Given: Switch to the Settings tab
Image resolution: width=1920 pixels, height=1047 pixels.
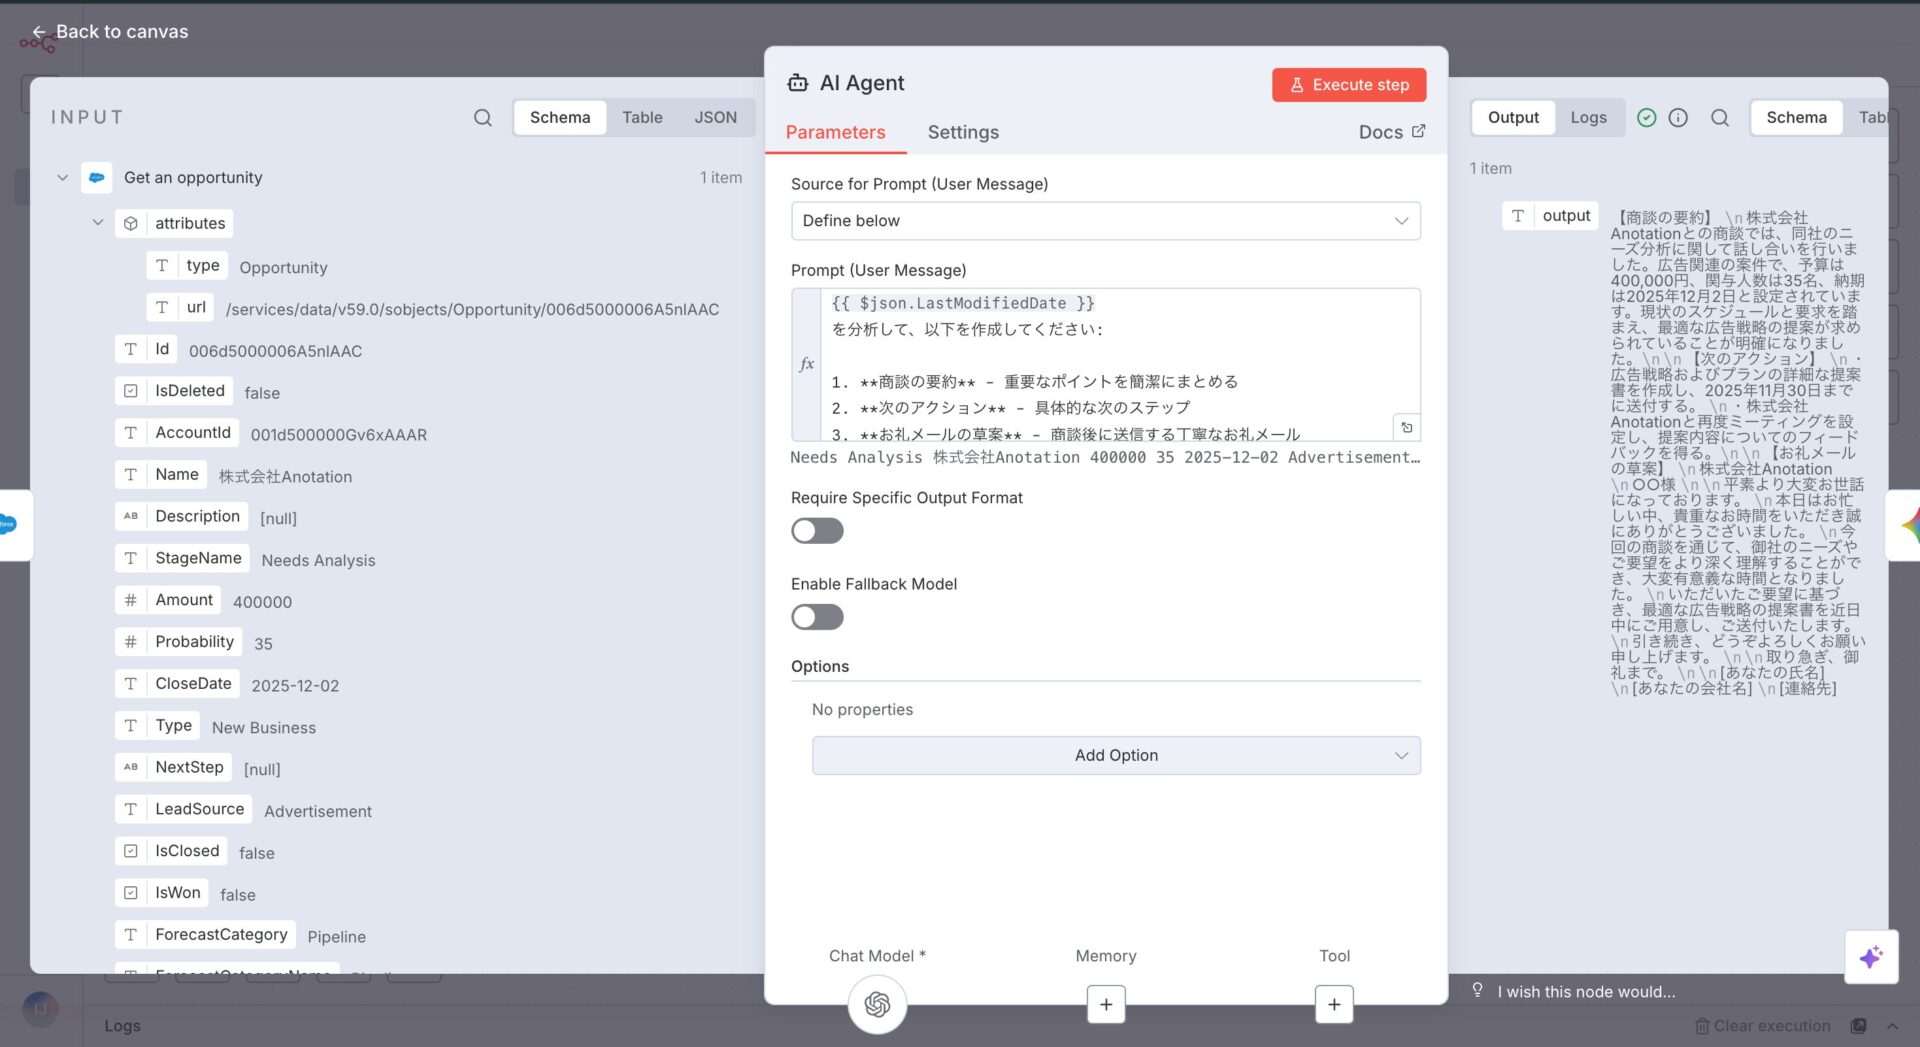Looking at the screenshot, I should click(x=962, y=133).
